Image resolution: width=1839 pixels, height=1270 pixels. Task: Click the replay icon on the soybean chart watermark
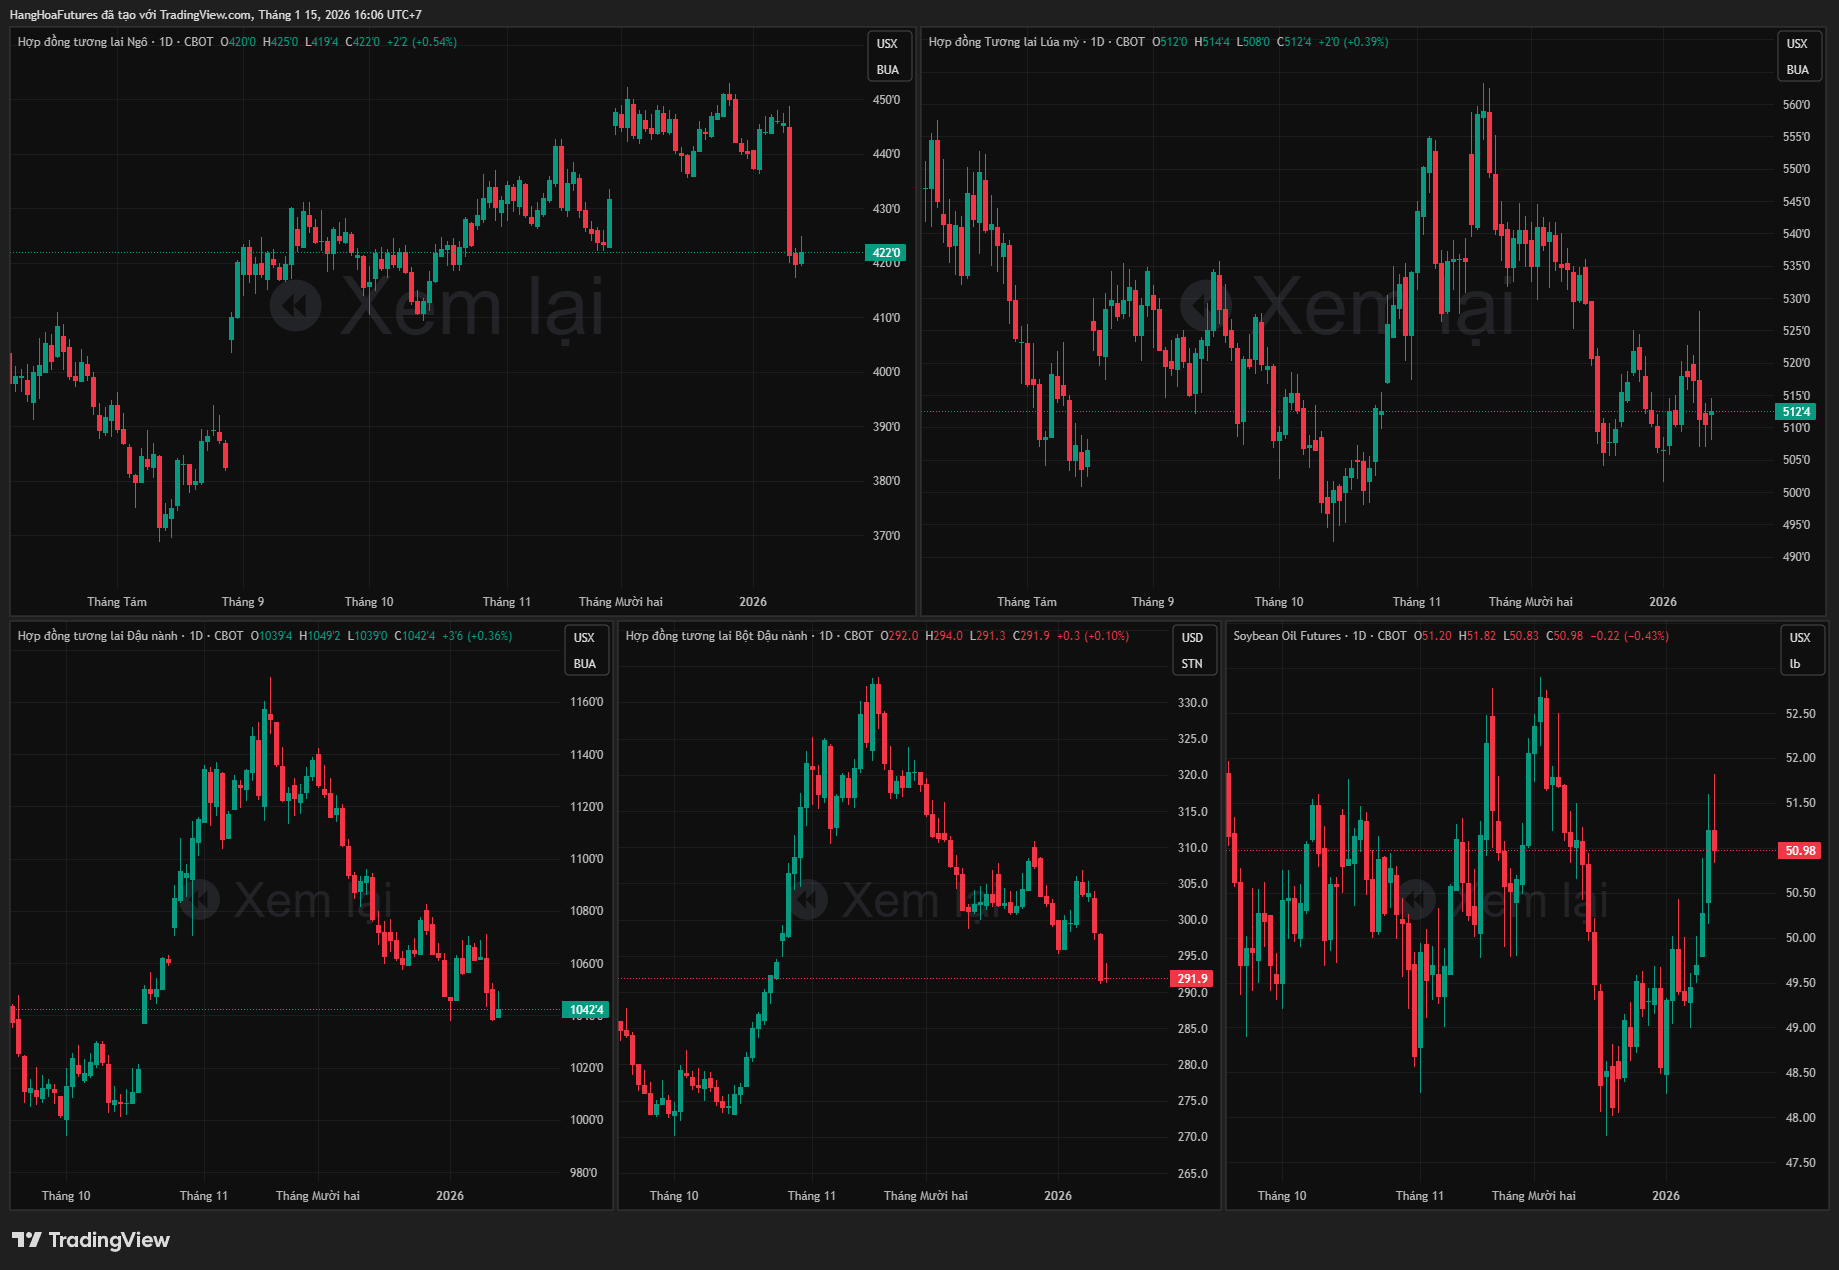click(x=199, y=900)
